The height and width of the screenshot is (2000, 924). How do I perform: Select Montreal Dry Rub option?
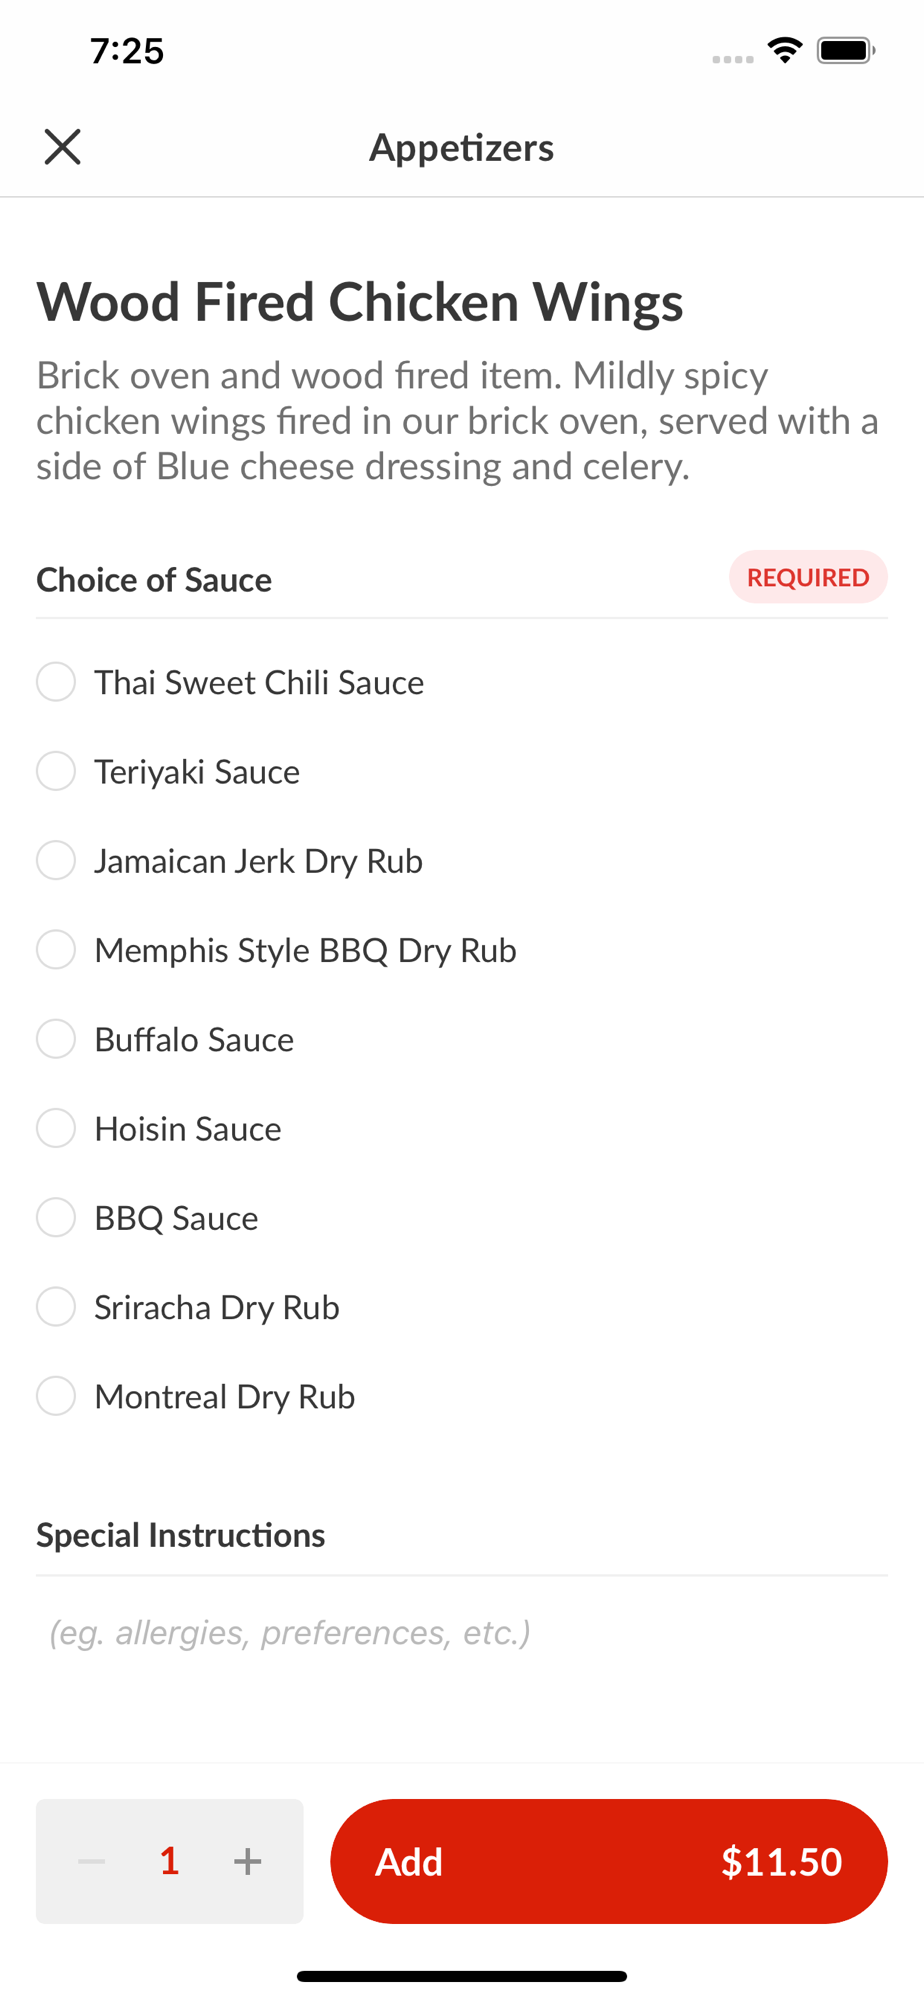(x=56, y=1396)
